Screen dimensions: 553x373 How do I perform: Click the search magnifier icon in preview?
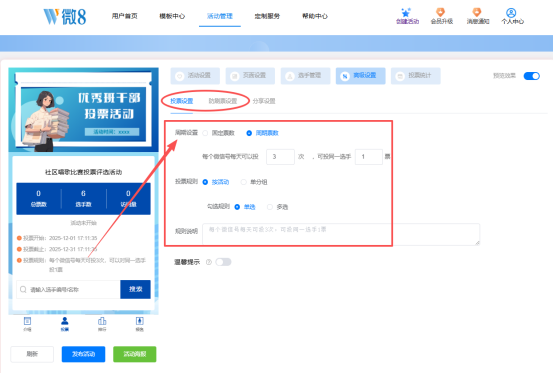(x=23, y=289)
